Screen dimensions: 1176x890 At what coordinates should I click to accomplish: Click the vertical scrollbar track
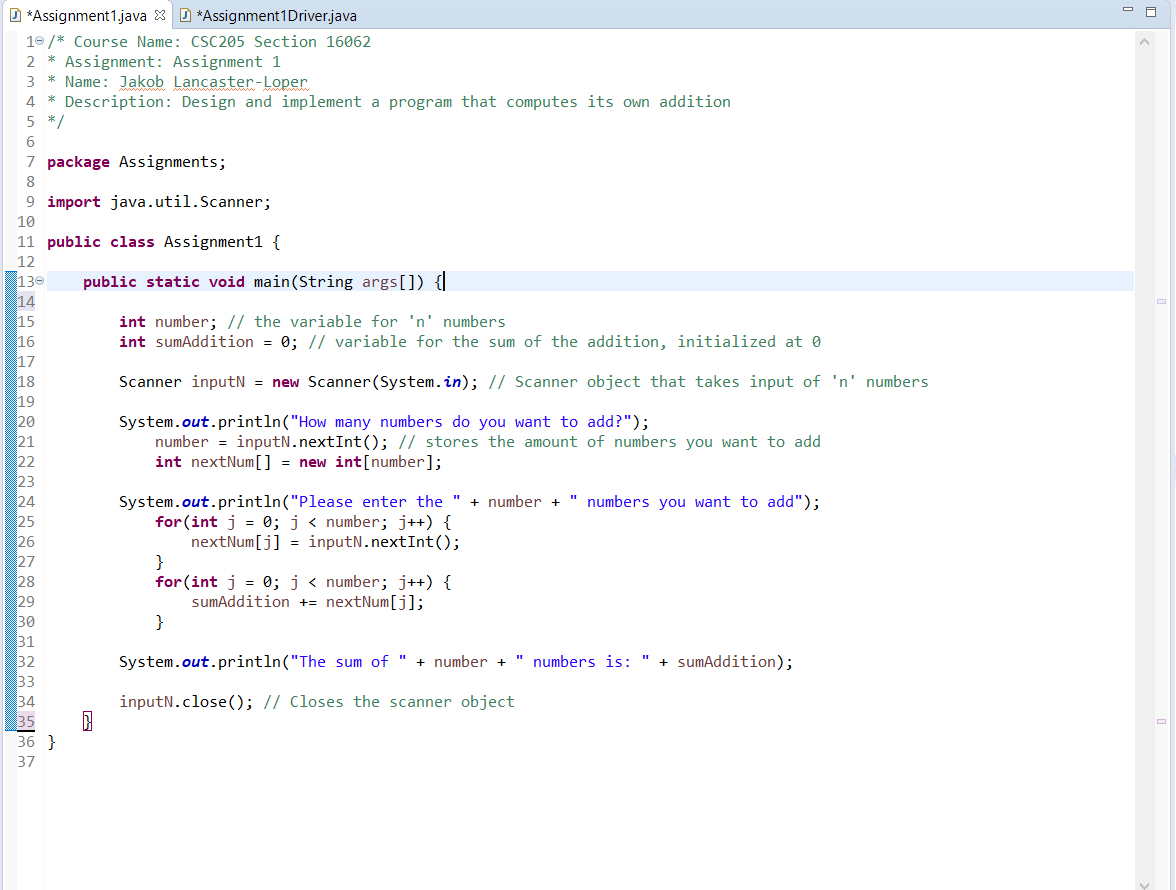coord(1143,500)
